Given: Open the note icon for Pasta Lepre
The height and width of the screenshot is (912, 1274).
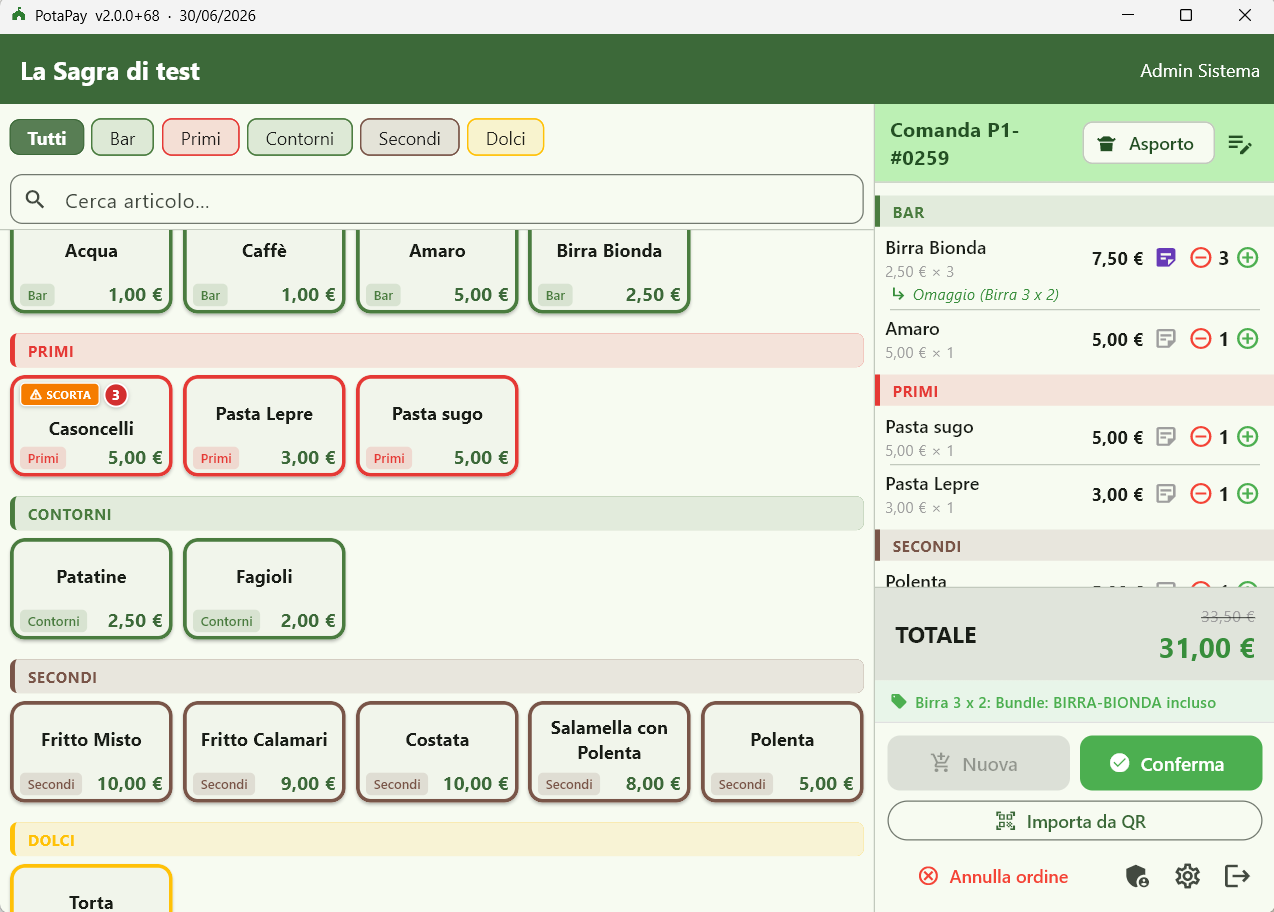Looking at the screenshot, I should [x=1165, y=494].
